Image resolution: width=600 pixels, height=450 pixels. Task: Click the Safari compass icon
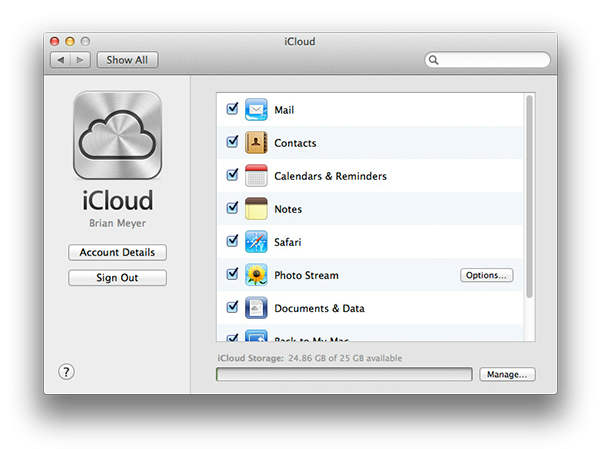(x=256, y=241)
